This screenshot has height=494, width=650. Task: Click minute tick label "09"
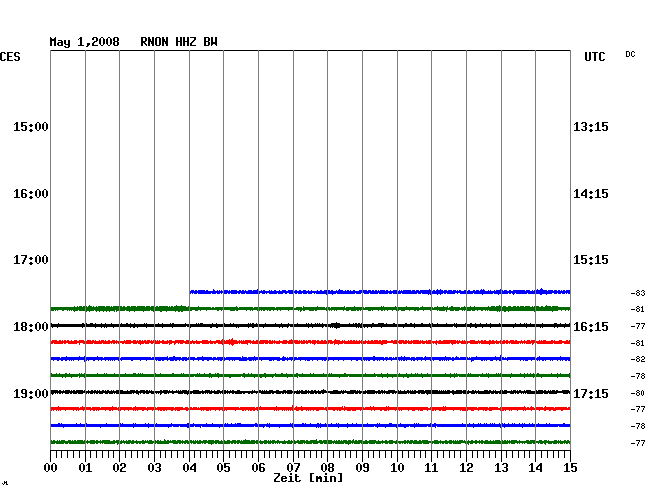(362, 468)
